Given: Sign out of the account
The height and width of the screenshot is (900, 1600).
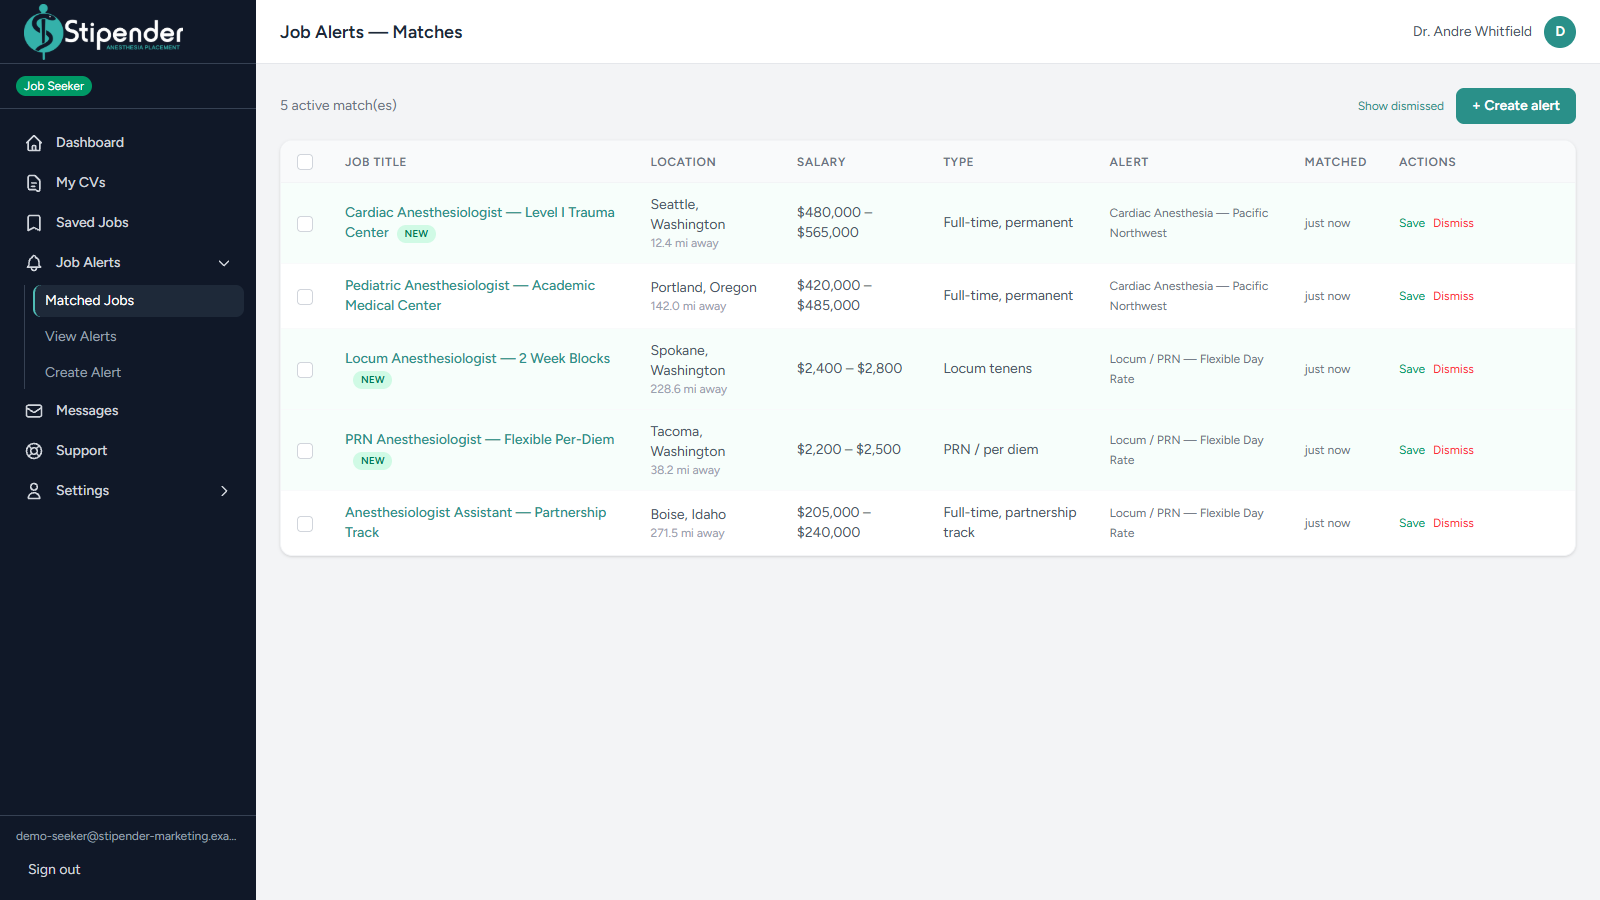Looking at the screenshot, I should (x=54, y=870).
